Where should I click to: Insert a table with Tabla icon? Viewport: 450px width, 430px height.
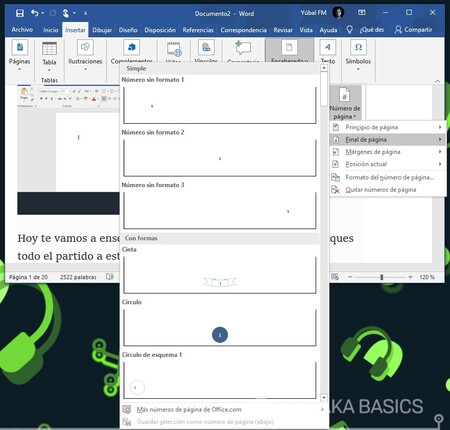pos(49,49)
